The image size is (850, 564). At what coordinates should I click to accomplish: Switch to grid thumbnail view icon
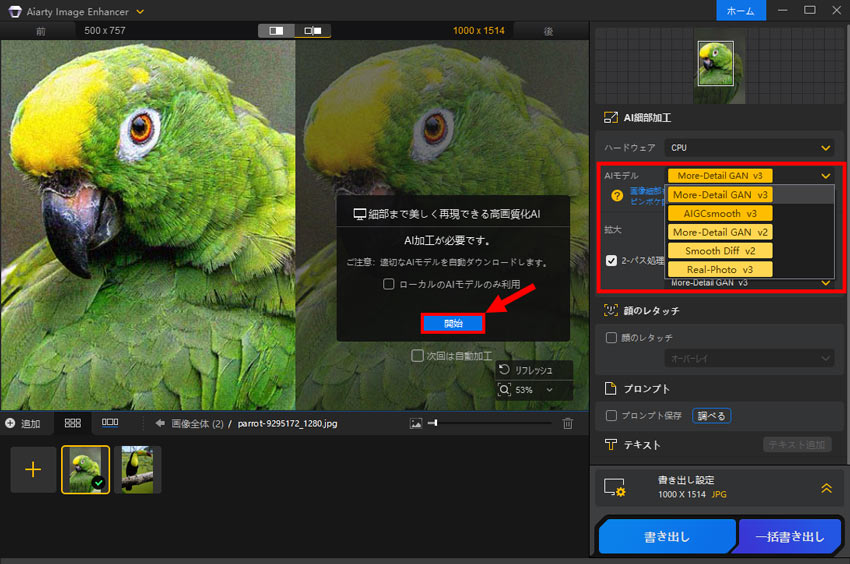tap(73, 423)
